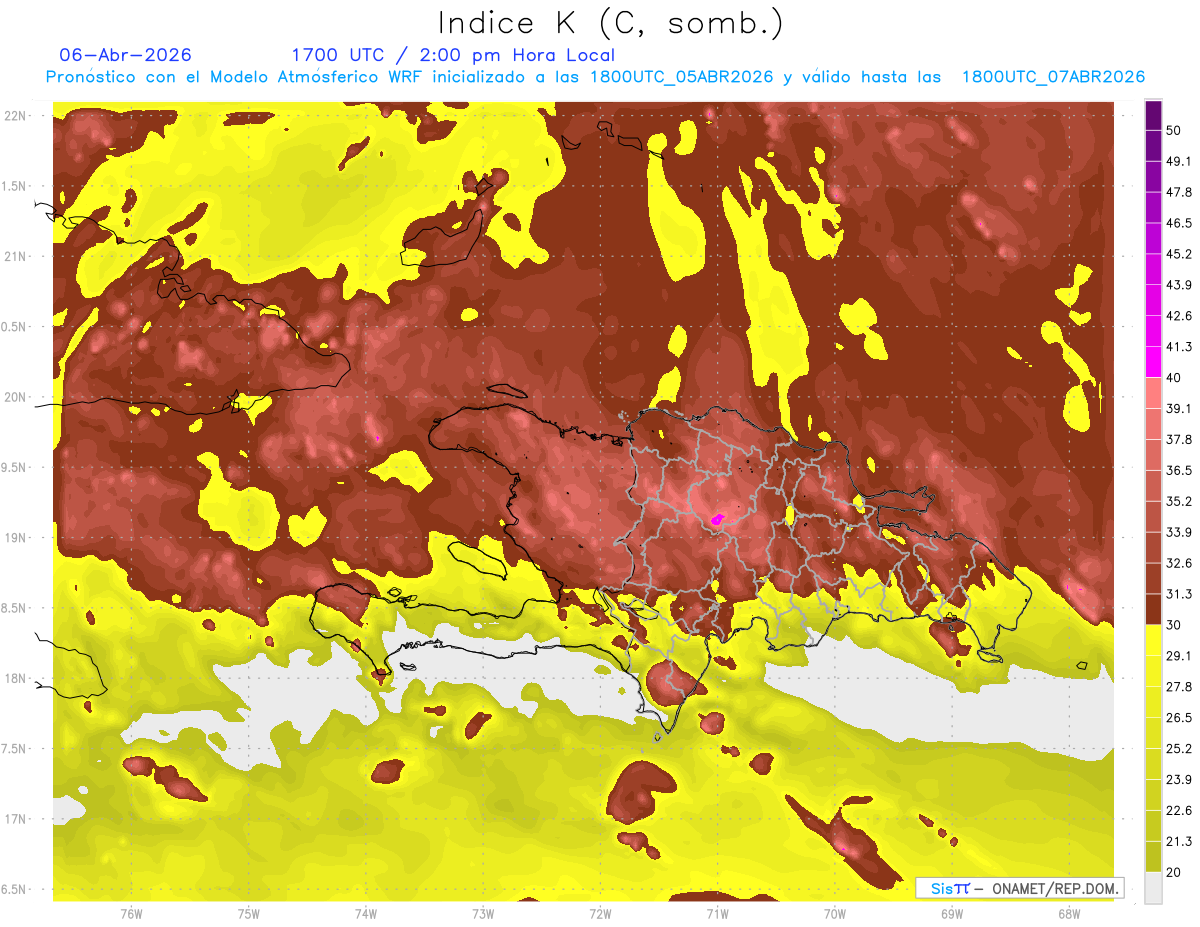This screenshot has width=1200, height=927.
Task: Click the dark purple 50 color swatch
Action: tap(1153, 116)
